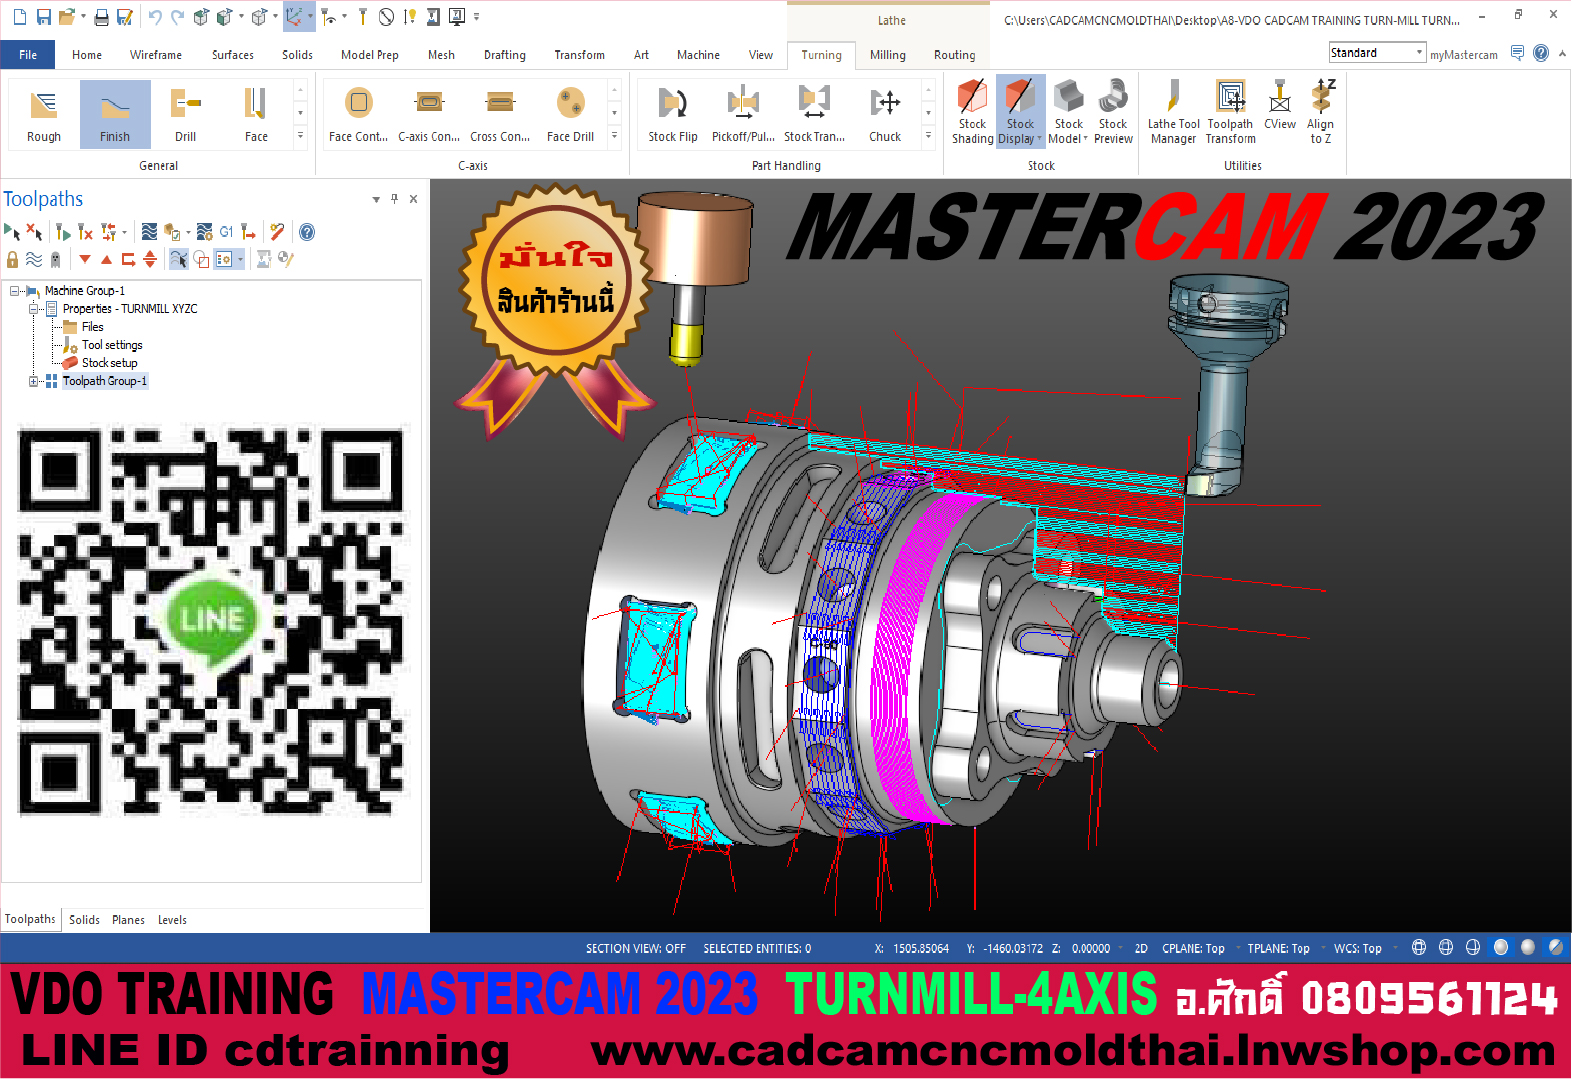Open the File menu button

[28, 55]
